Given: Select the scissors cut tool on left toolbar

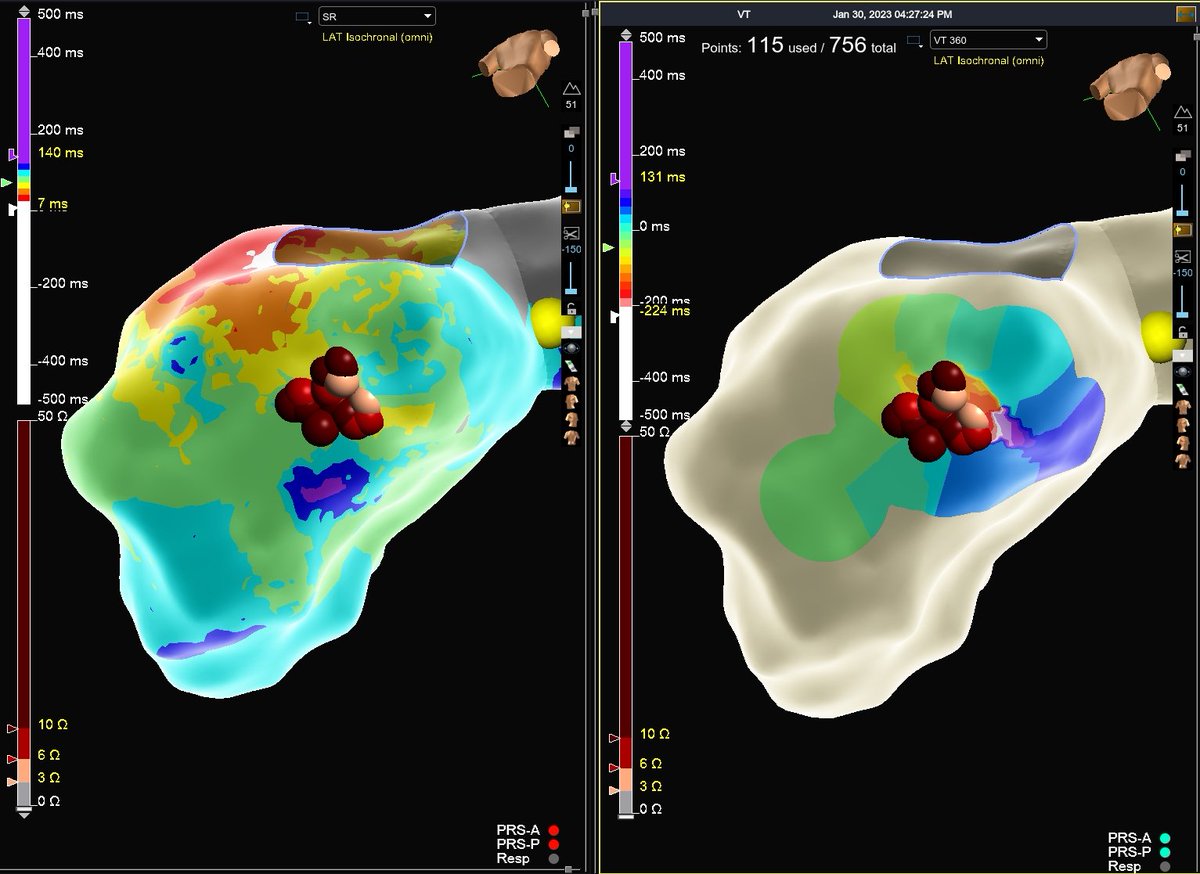Looking at the screenshot, I should pos(572,234).
